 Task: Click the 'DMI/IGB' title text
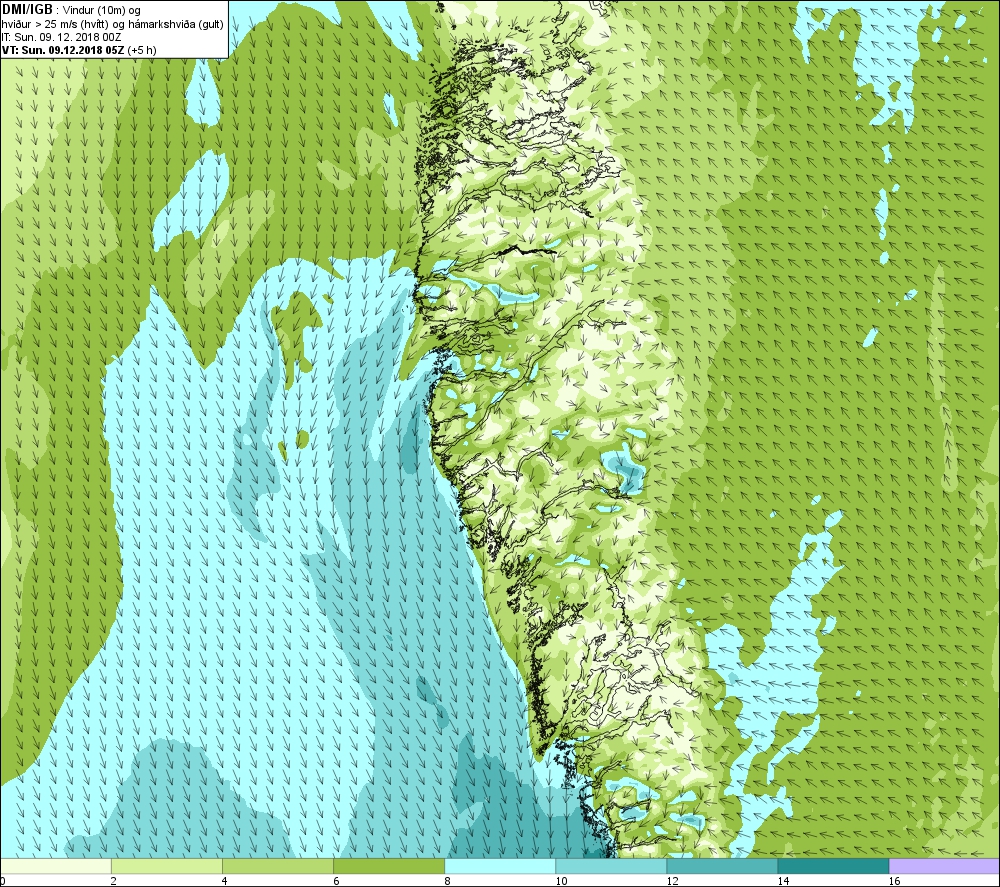point(27,10)
